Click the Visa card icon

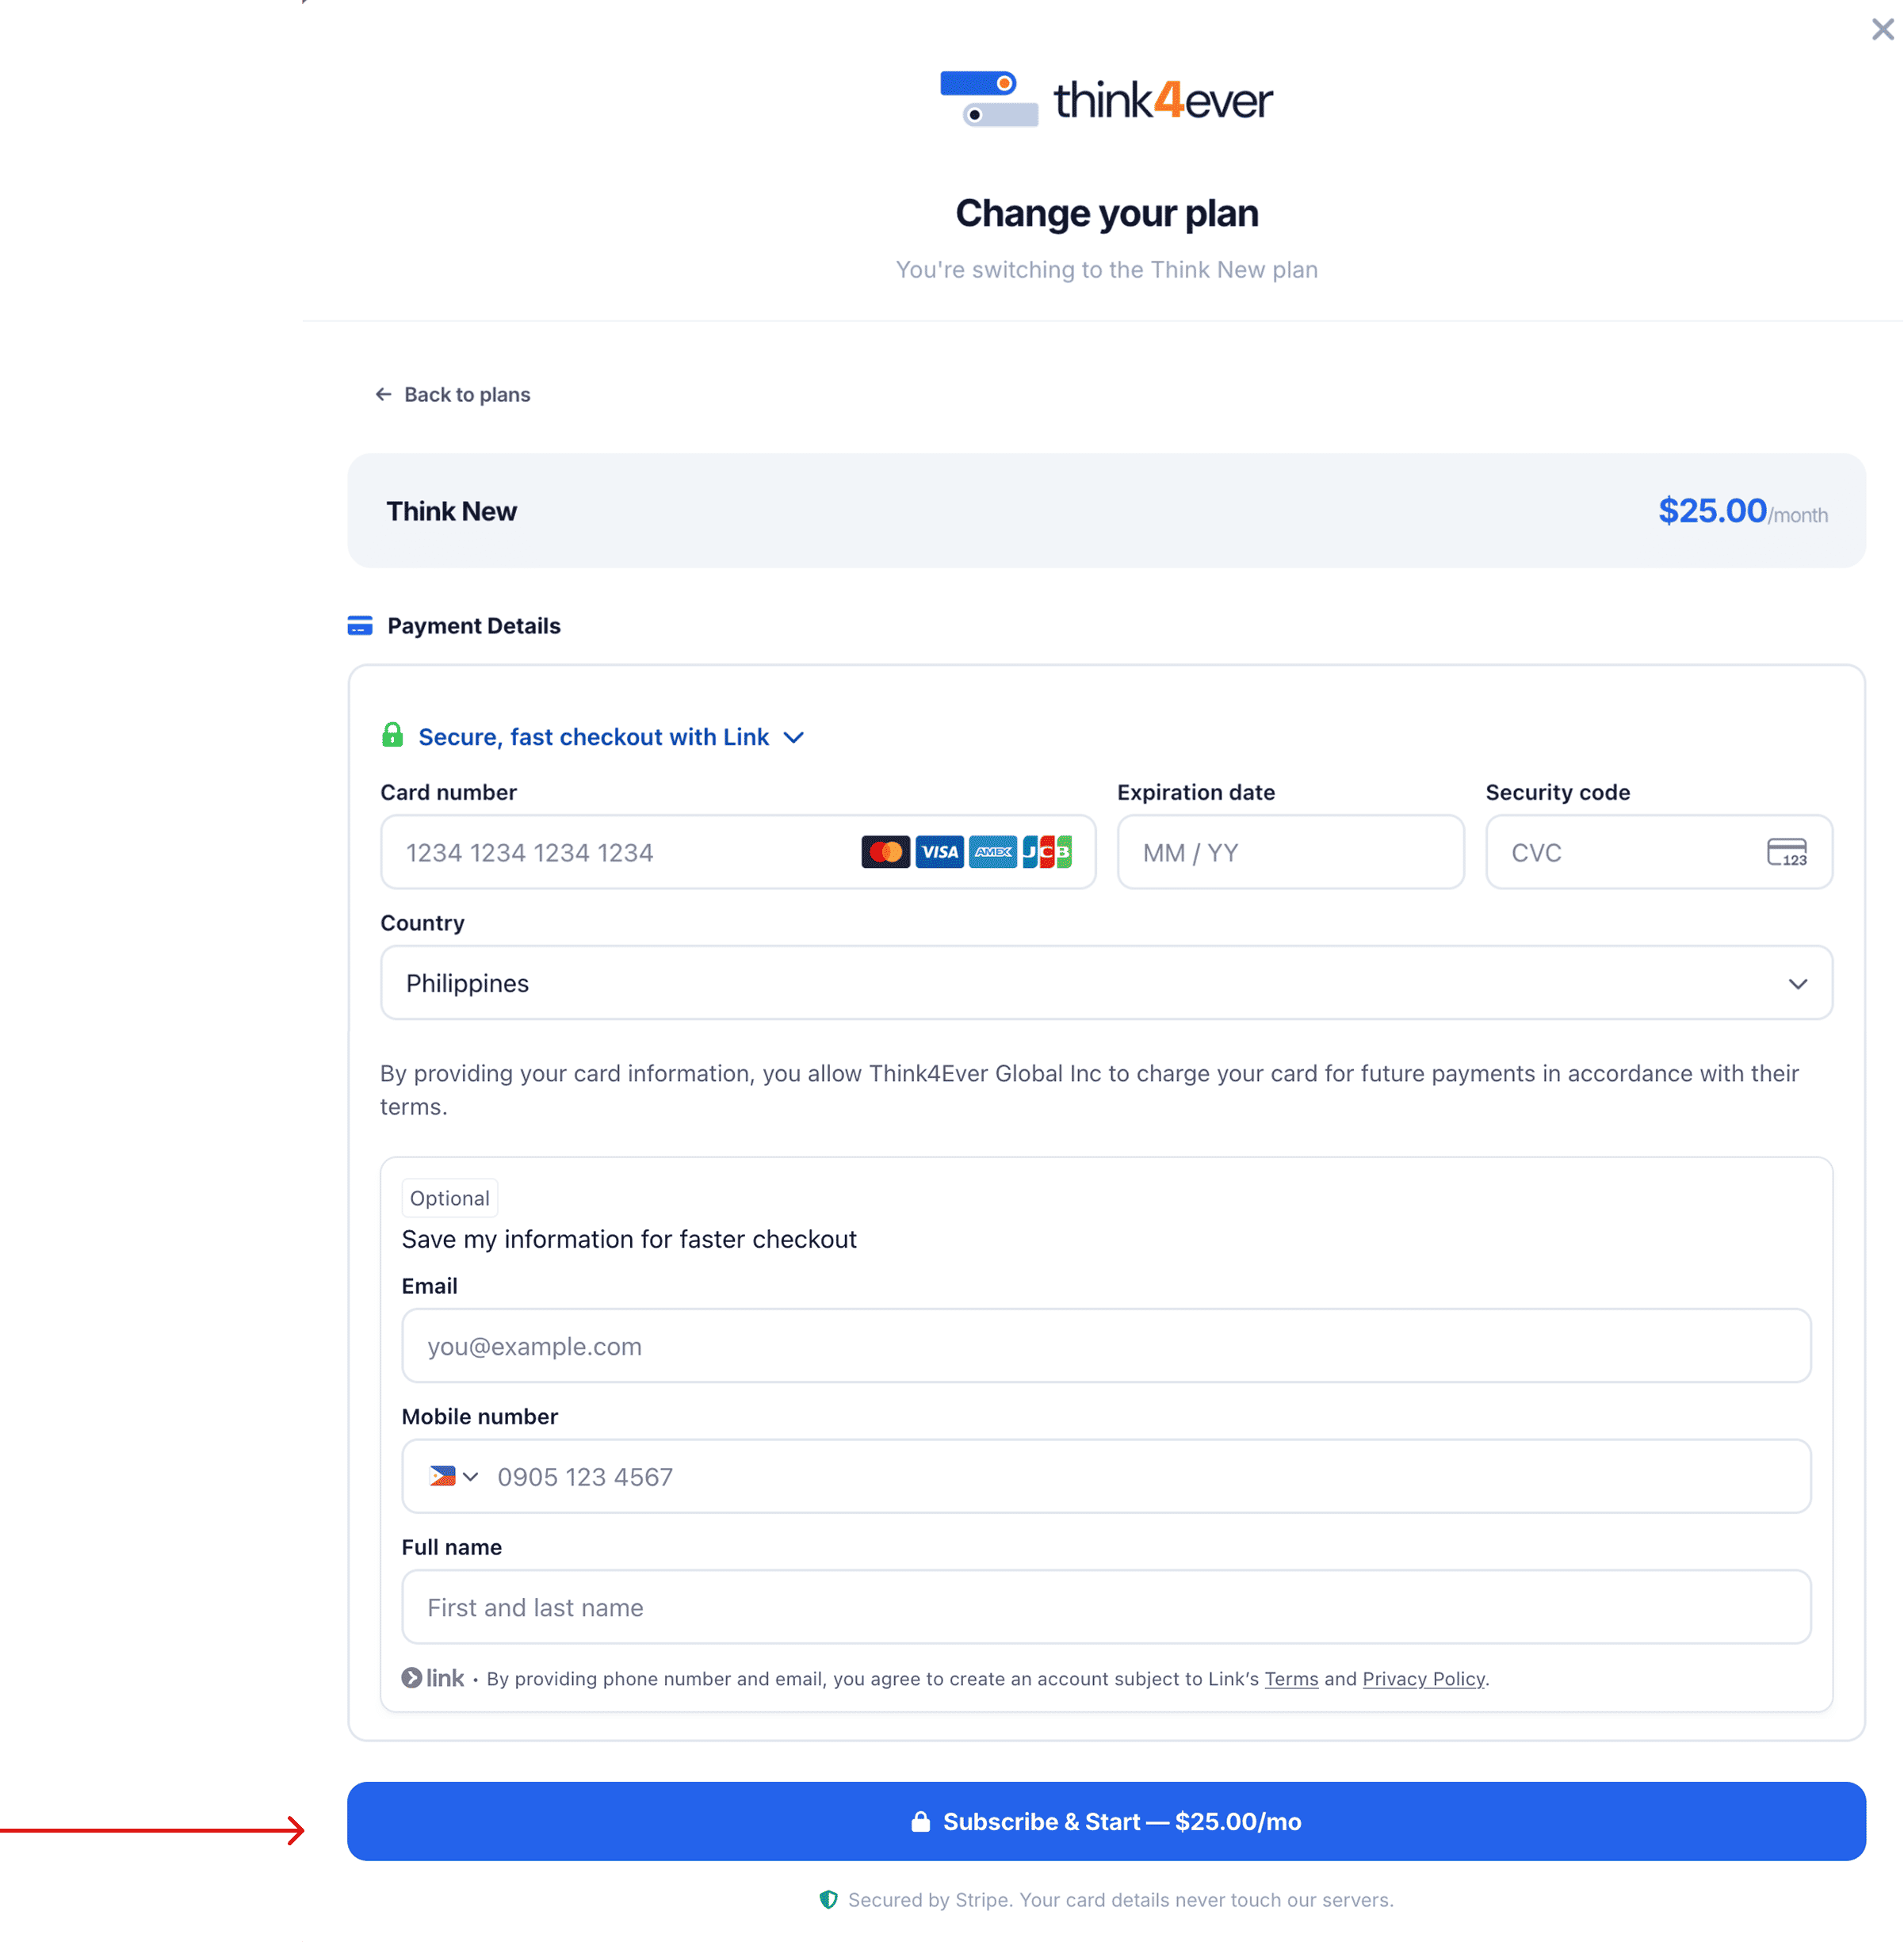pos(939,852)
